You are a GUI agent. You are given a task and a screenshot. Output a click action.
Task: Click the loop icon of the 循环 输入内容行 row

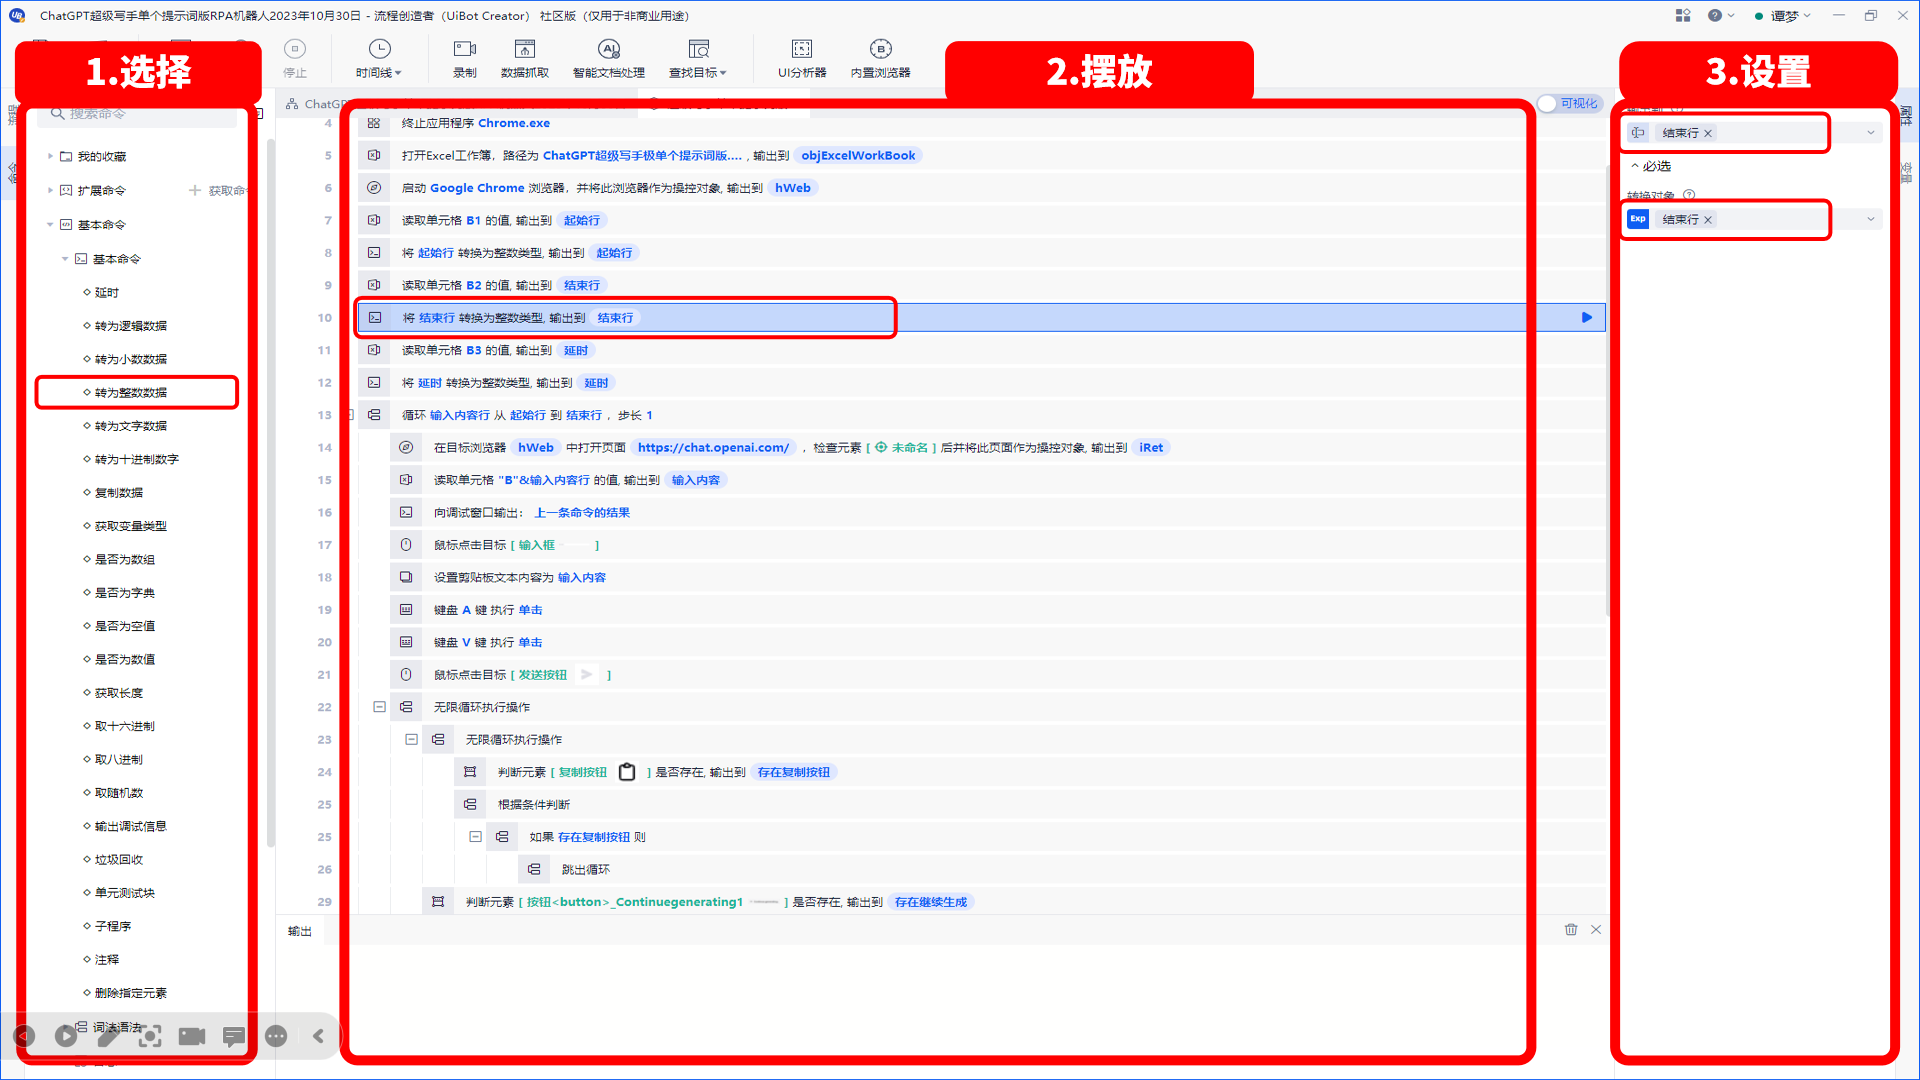(374, 415)
